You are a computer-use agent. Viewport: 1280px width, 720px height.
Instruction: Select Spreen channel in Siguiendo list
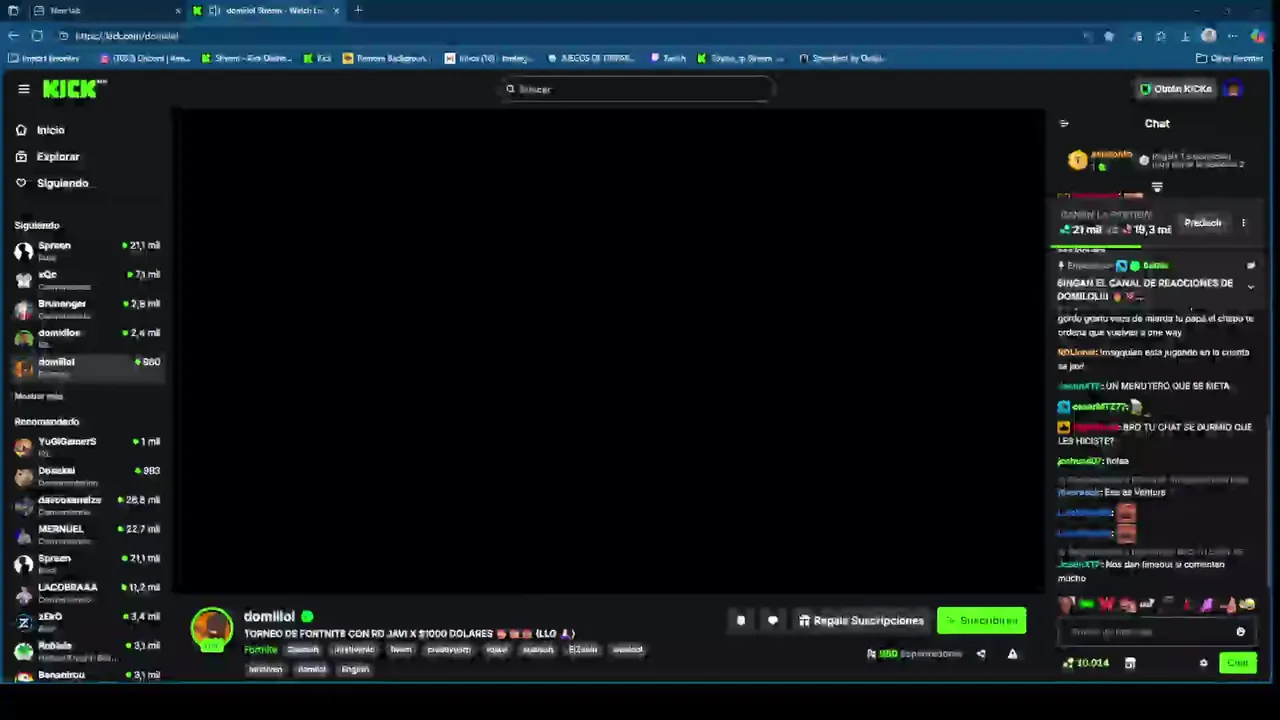click(88, 250)
